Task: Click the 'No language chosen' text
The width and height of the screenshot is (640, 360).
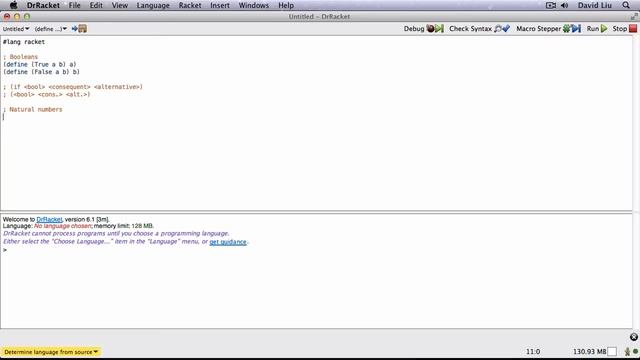Action: (x=62, y=226)
